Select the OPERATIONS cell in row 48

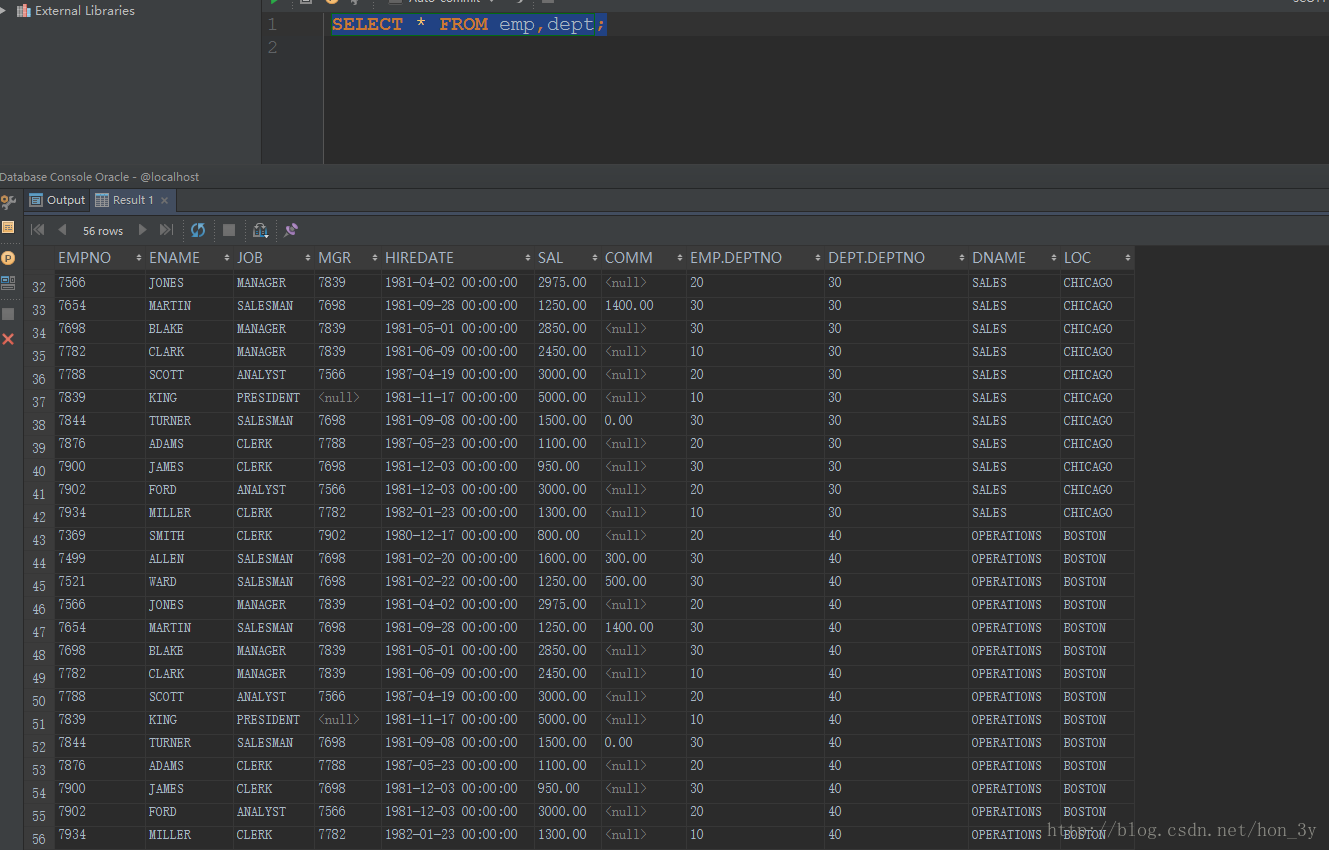[1007, 651]
